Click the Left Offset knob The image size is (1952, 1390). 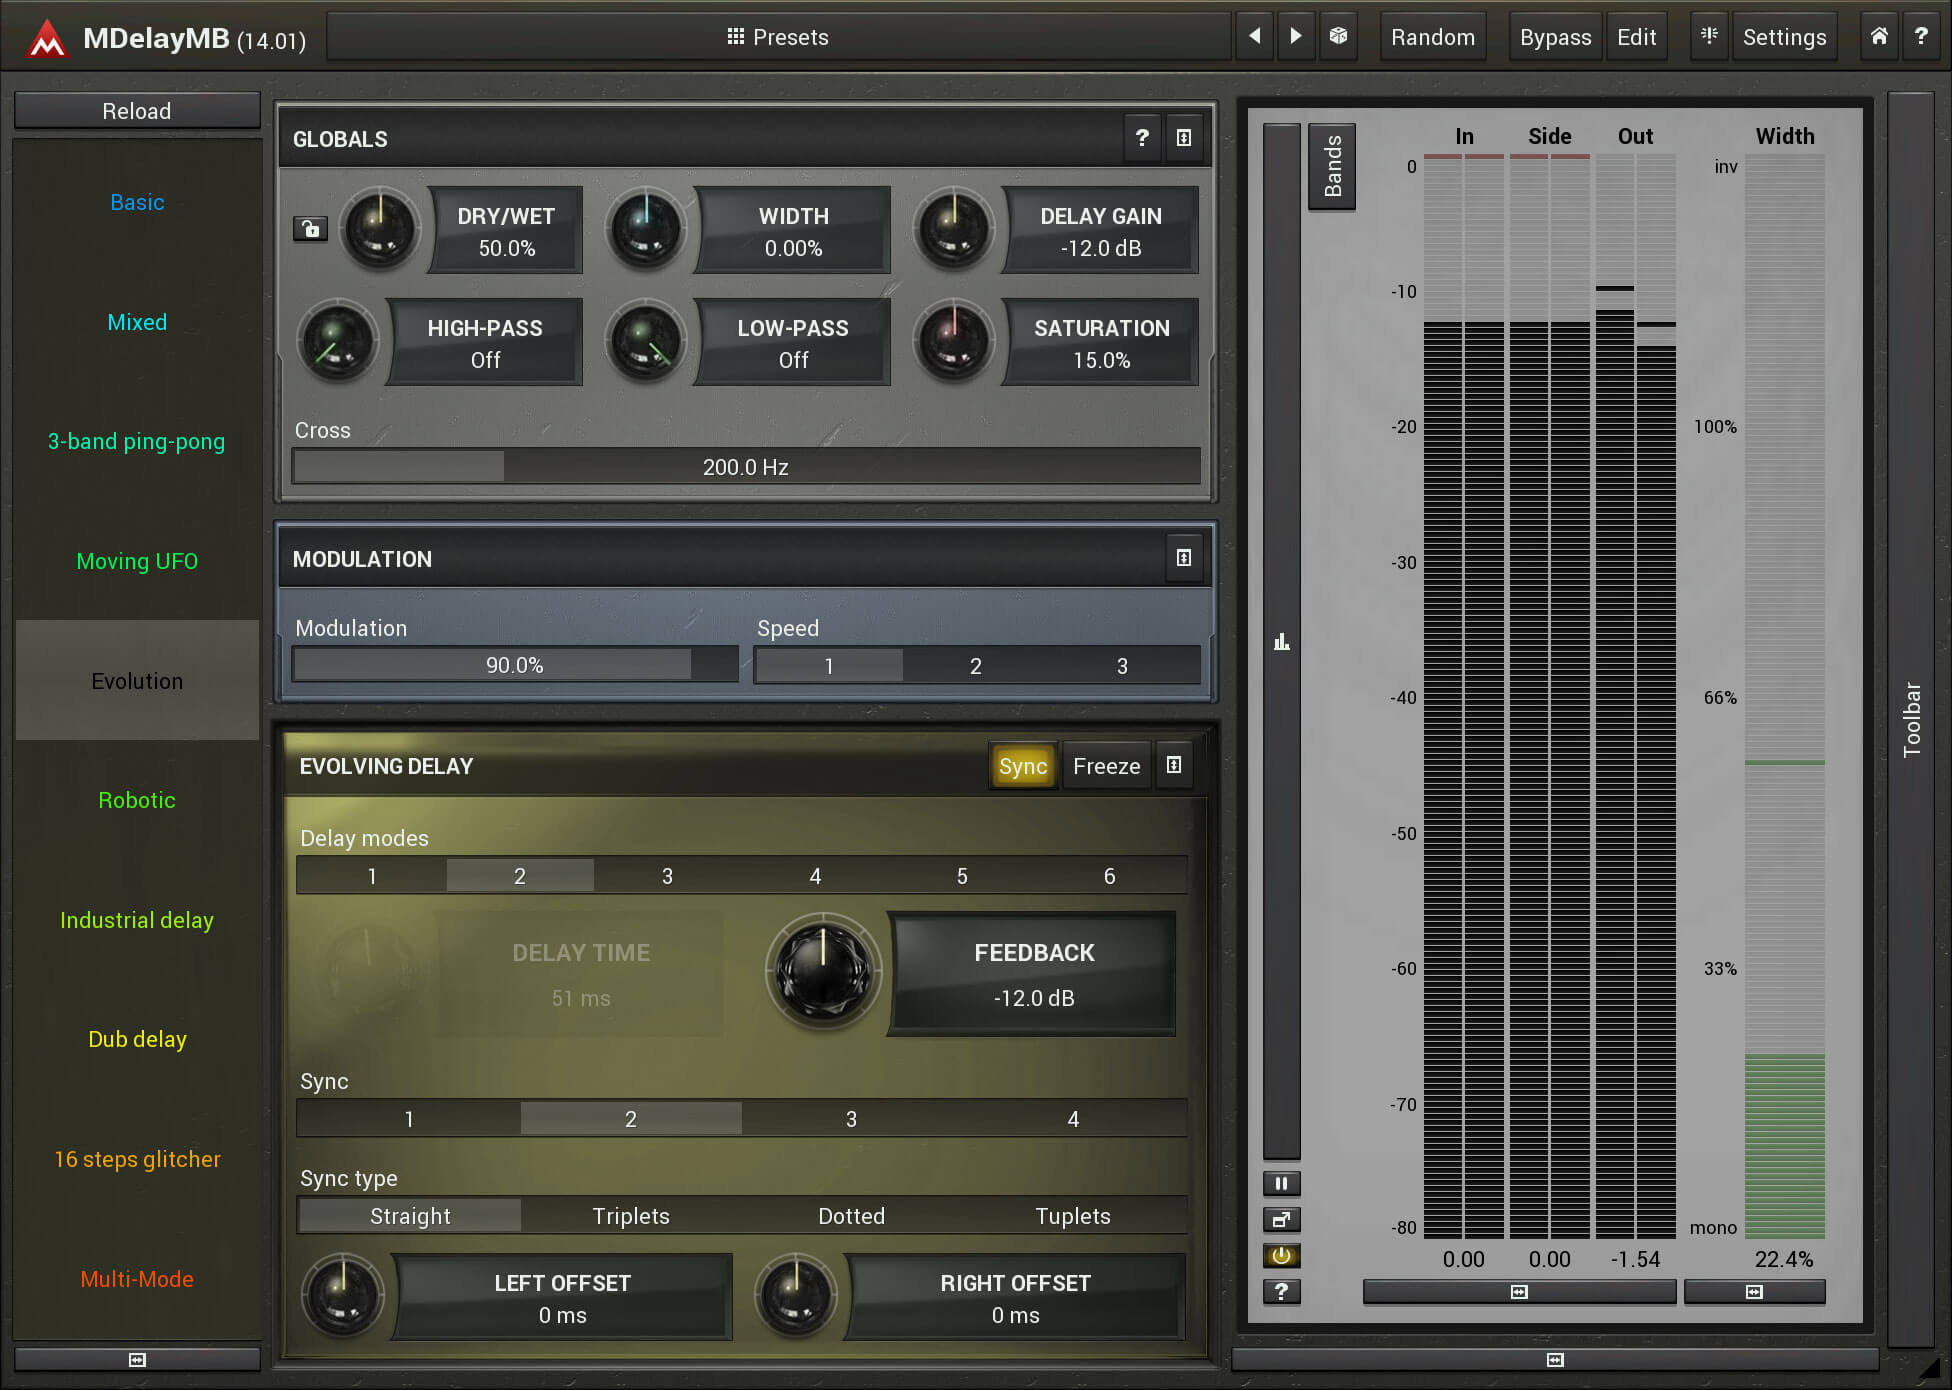click(342, 1296)
